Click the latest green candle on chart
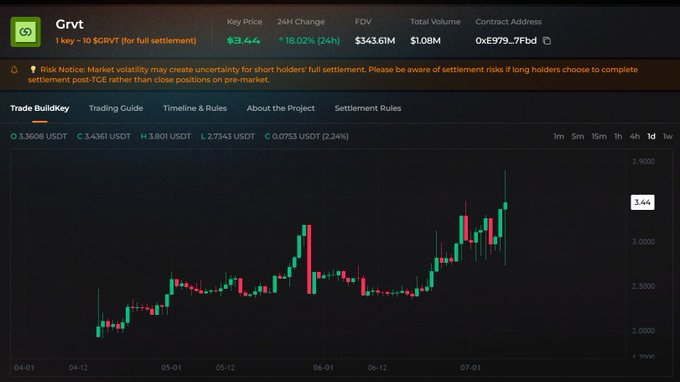This screenshot has height=382, width=680. 505,206
